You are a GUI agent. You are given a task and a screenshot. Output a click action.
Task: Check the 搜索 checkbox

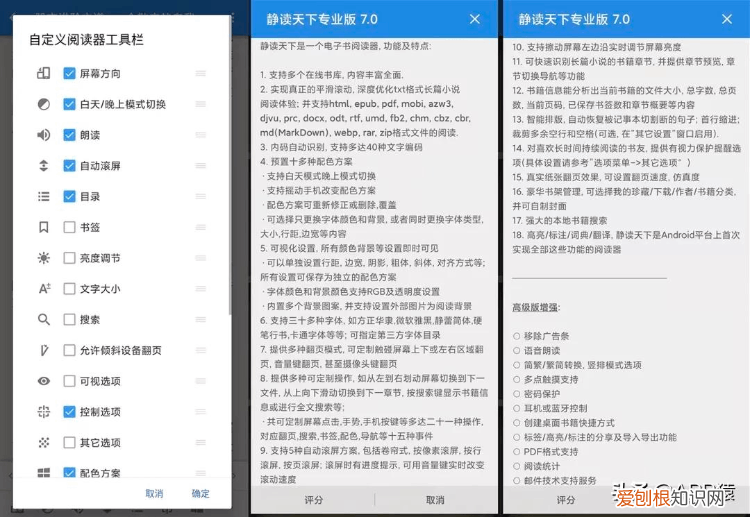[69, 319]
